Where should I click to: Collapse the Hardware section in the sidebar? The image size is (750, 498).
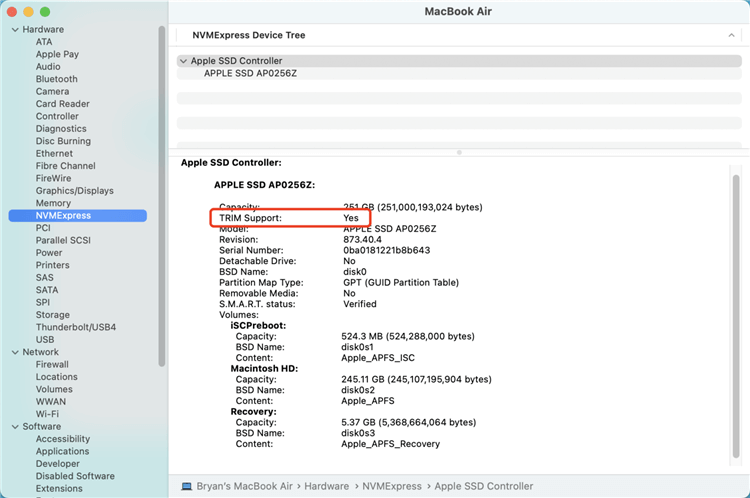pos(15,30)
